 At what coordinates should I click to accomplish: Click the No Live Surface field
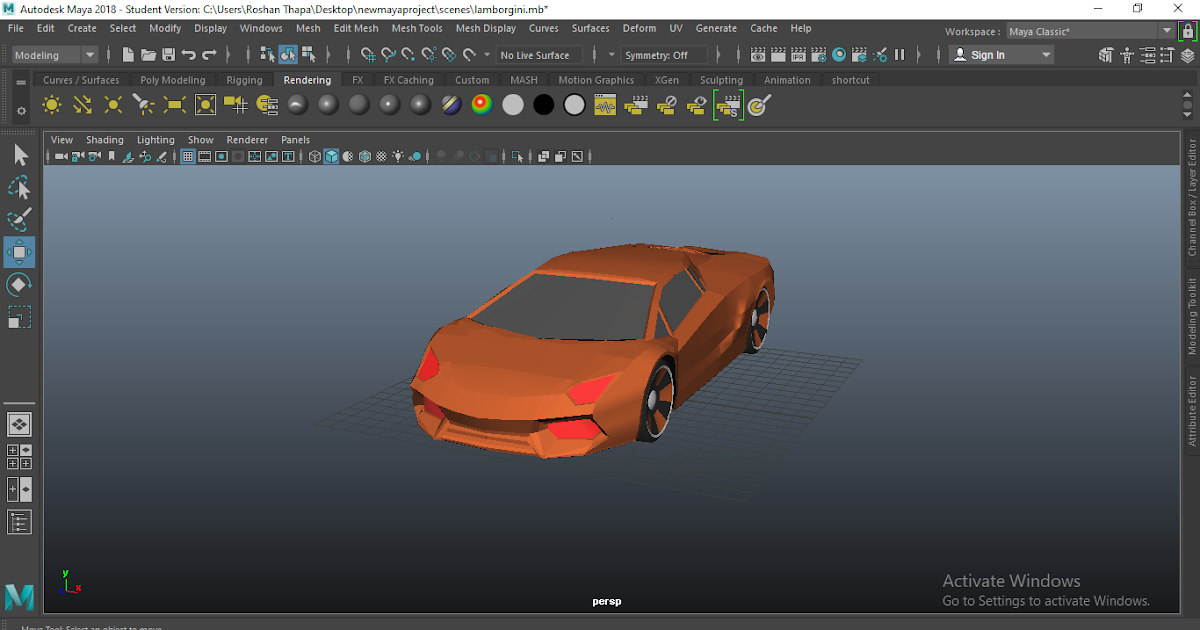539,55
